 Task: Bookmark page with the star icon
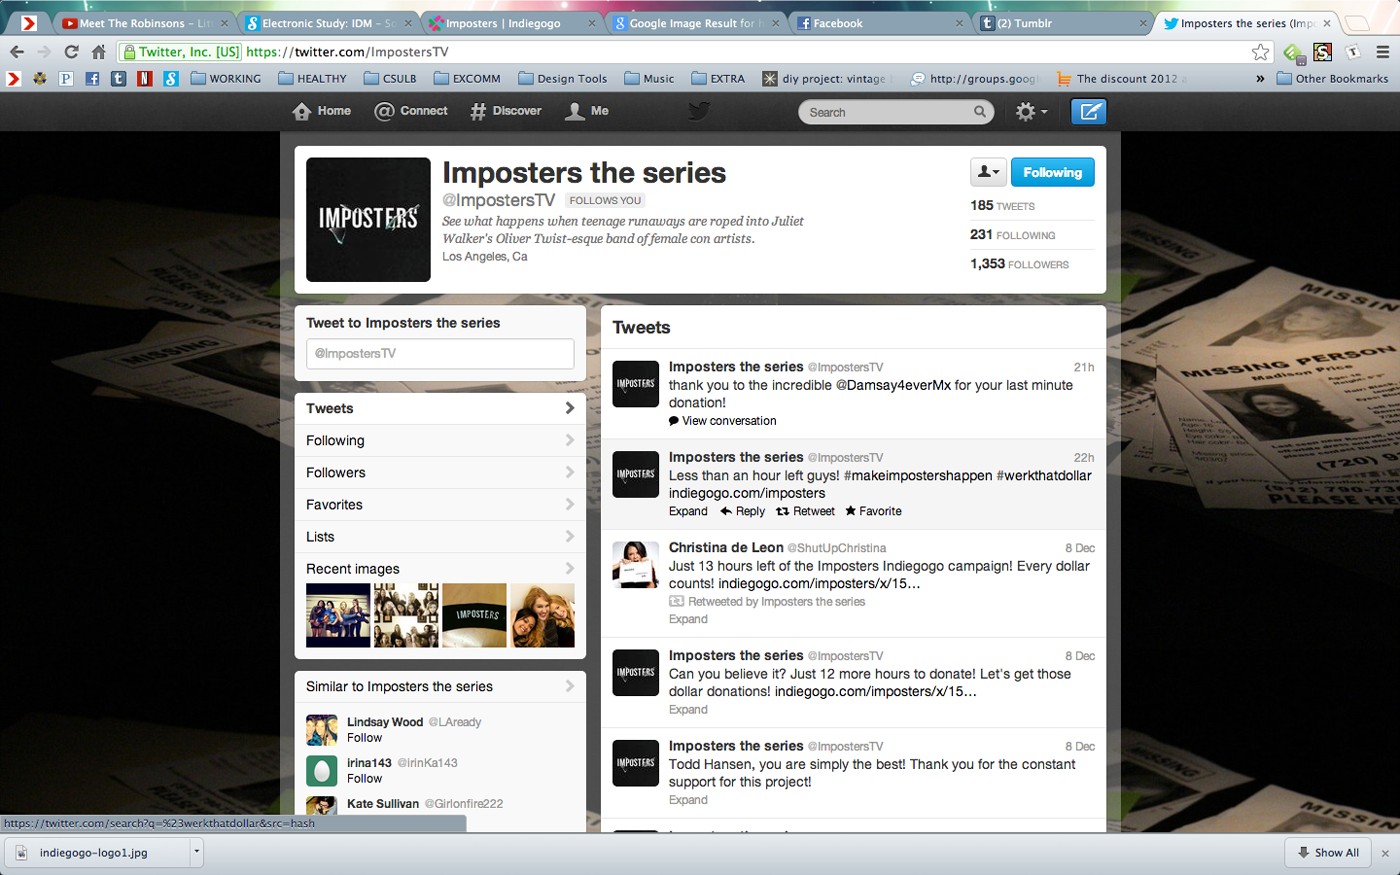(x=1261, y=52)
